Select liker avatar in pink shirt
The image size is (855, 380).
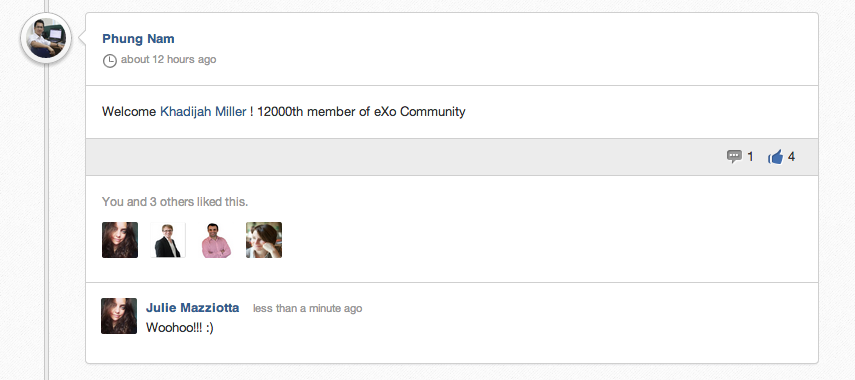click(216, 240)
